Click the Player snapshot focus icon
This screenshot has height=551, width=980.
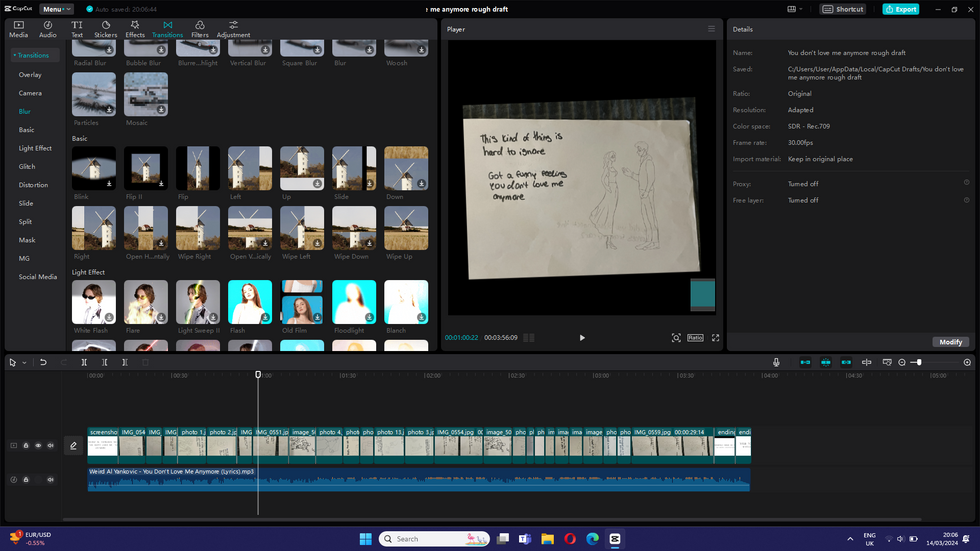pos(676,338)
